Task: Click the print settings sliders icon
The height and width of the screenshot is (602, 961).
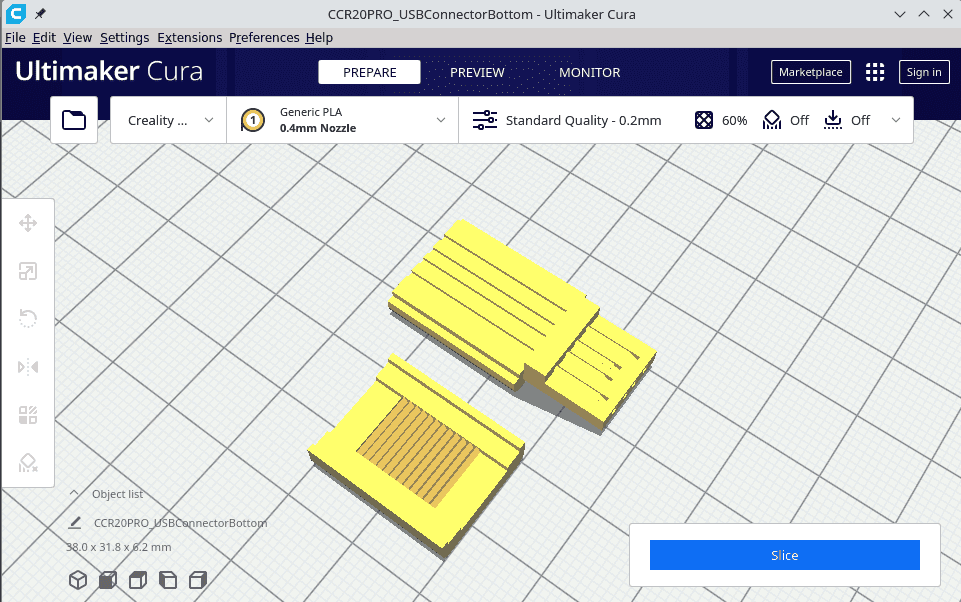Action: coord(485,120)
